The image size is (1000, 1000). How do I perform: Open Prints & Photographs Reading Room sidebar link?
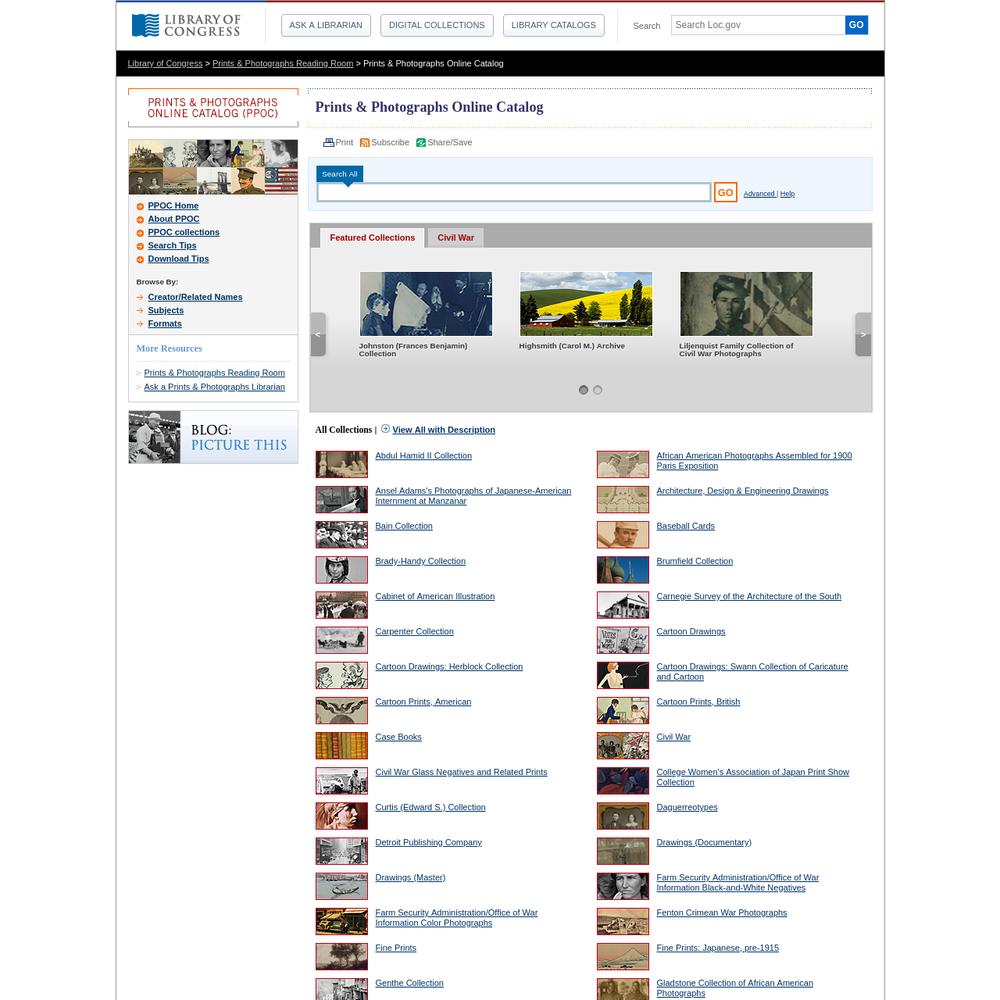(x=214, y=373)
